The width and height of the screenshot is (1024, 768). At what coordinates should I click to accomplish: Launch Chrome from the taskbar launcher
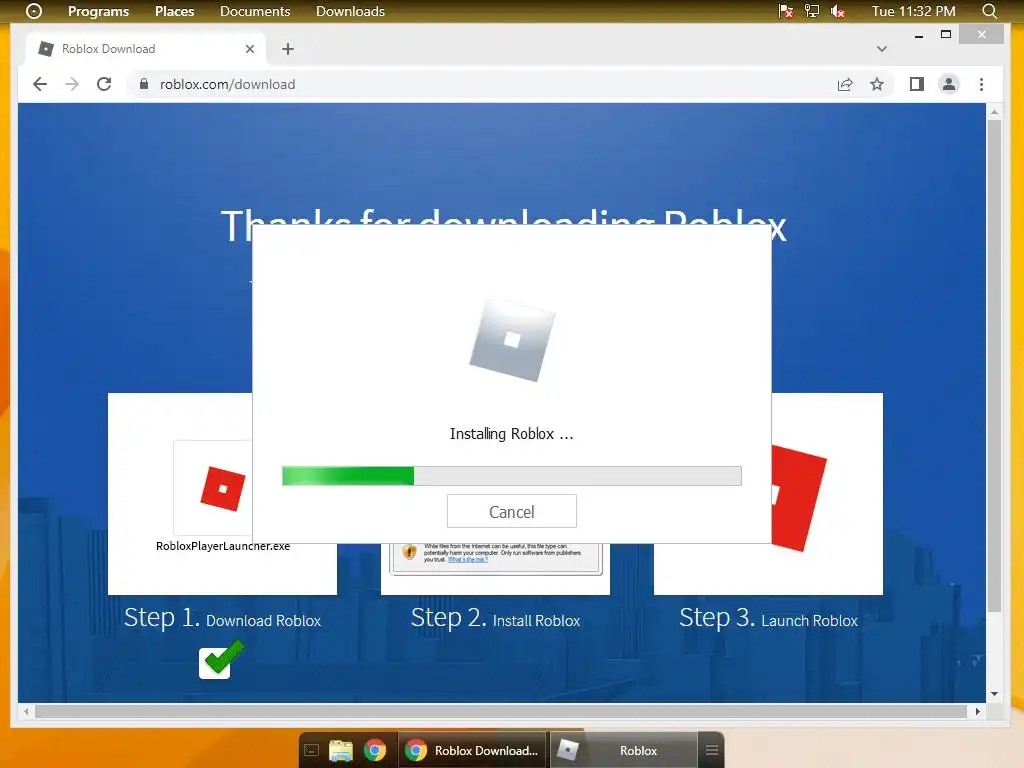click(x=375, y=750)
